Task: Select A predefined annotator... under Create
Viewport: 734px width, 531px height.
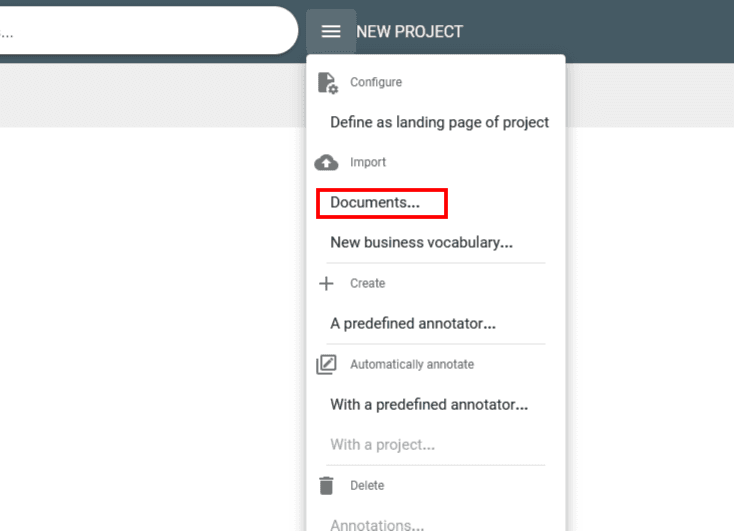Action: point(413,323)
